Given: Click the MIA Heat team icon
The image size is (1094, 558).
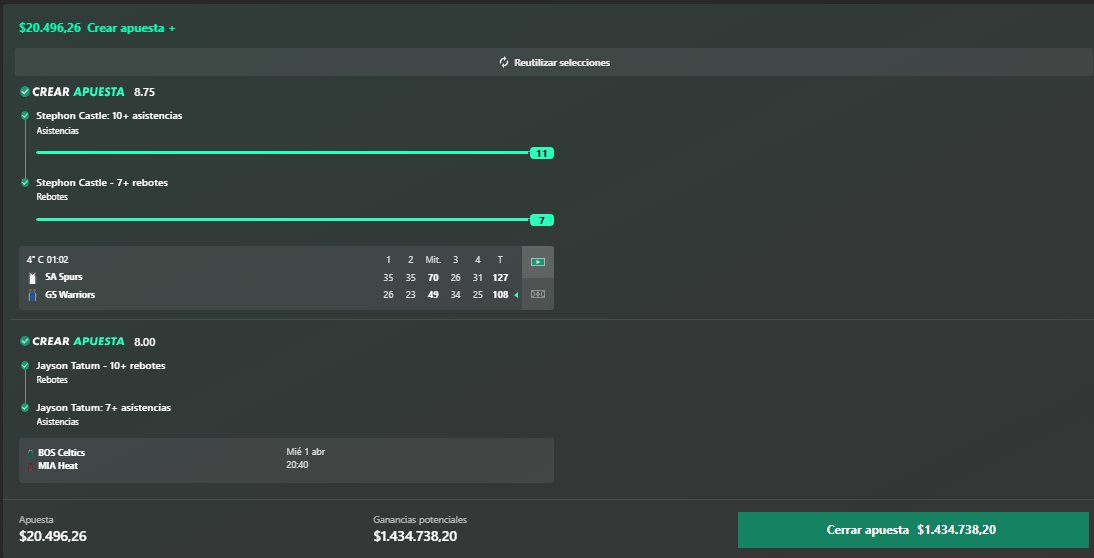Looking at the screenshot, I should pyautogui.click(x=30, y=467).
